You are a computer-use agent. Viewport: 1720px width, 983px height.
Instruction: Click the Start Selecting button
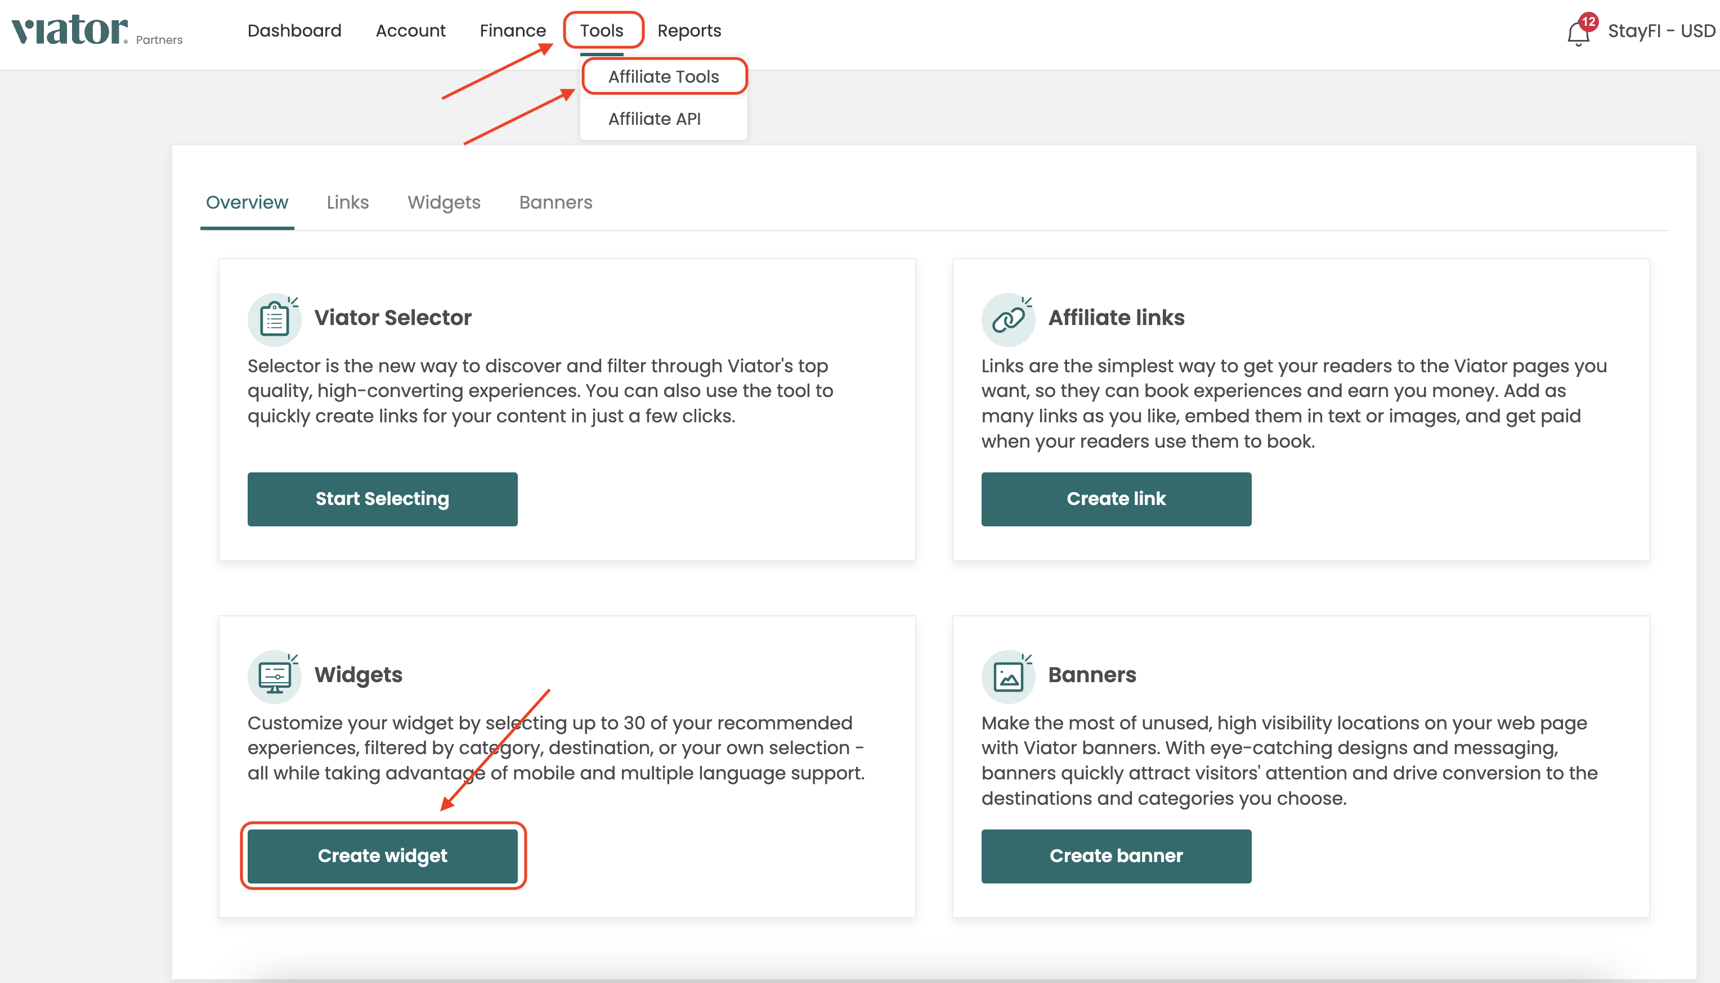(382, 498)
